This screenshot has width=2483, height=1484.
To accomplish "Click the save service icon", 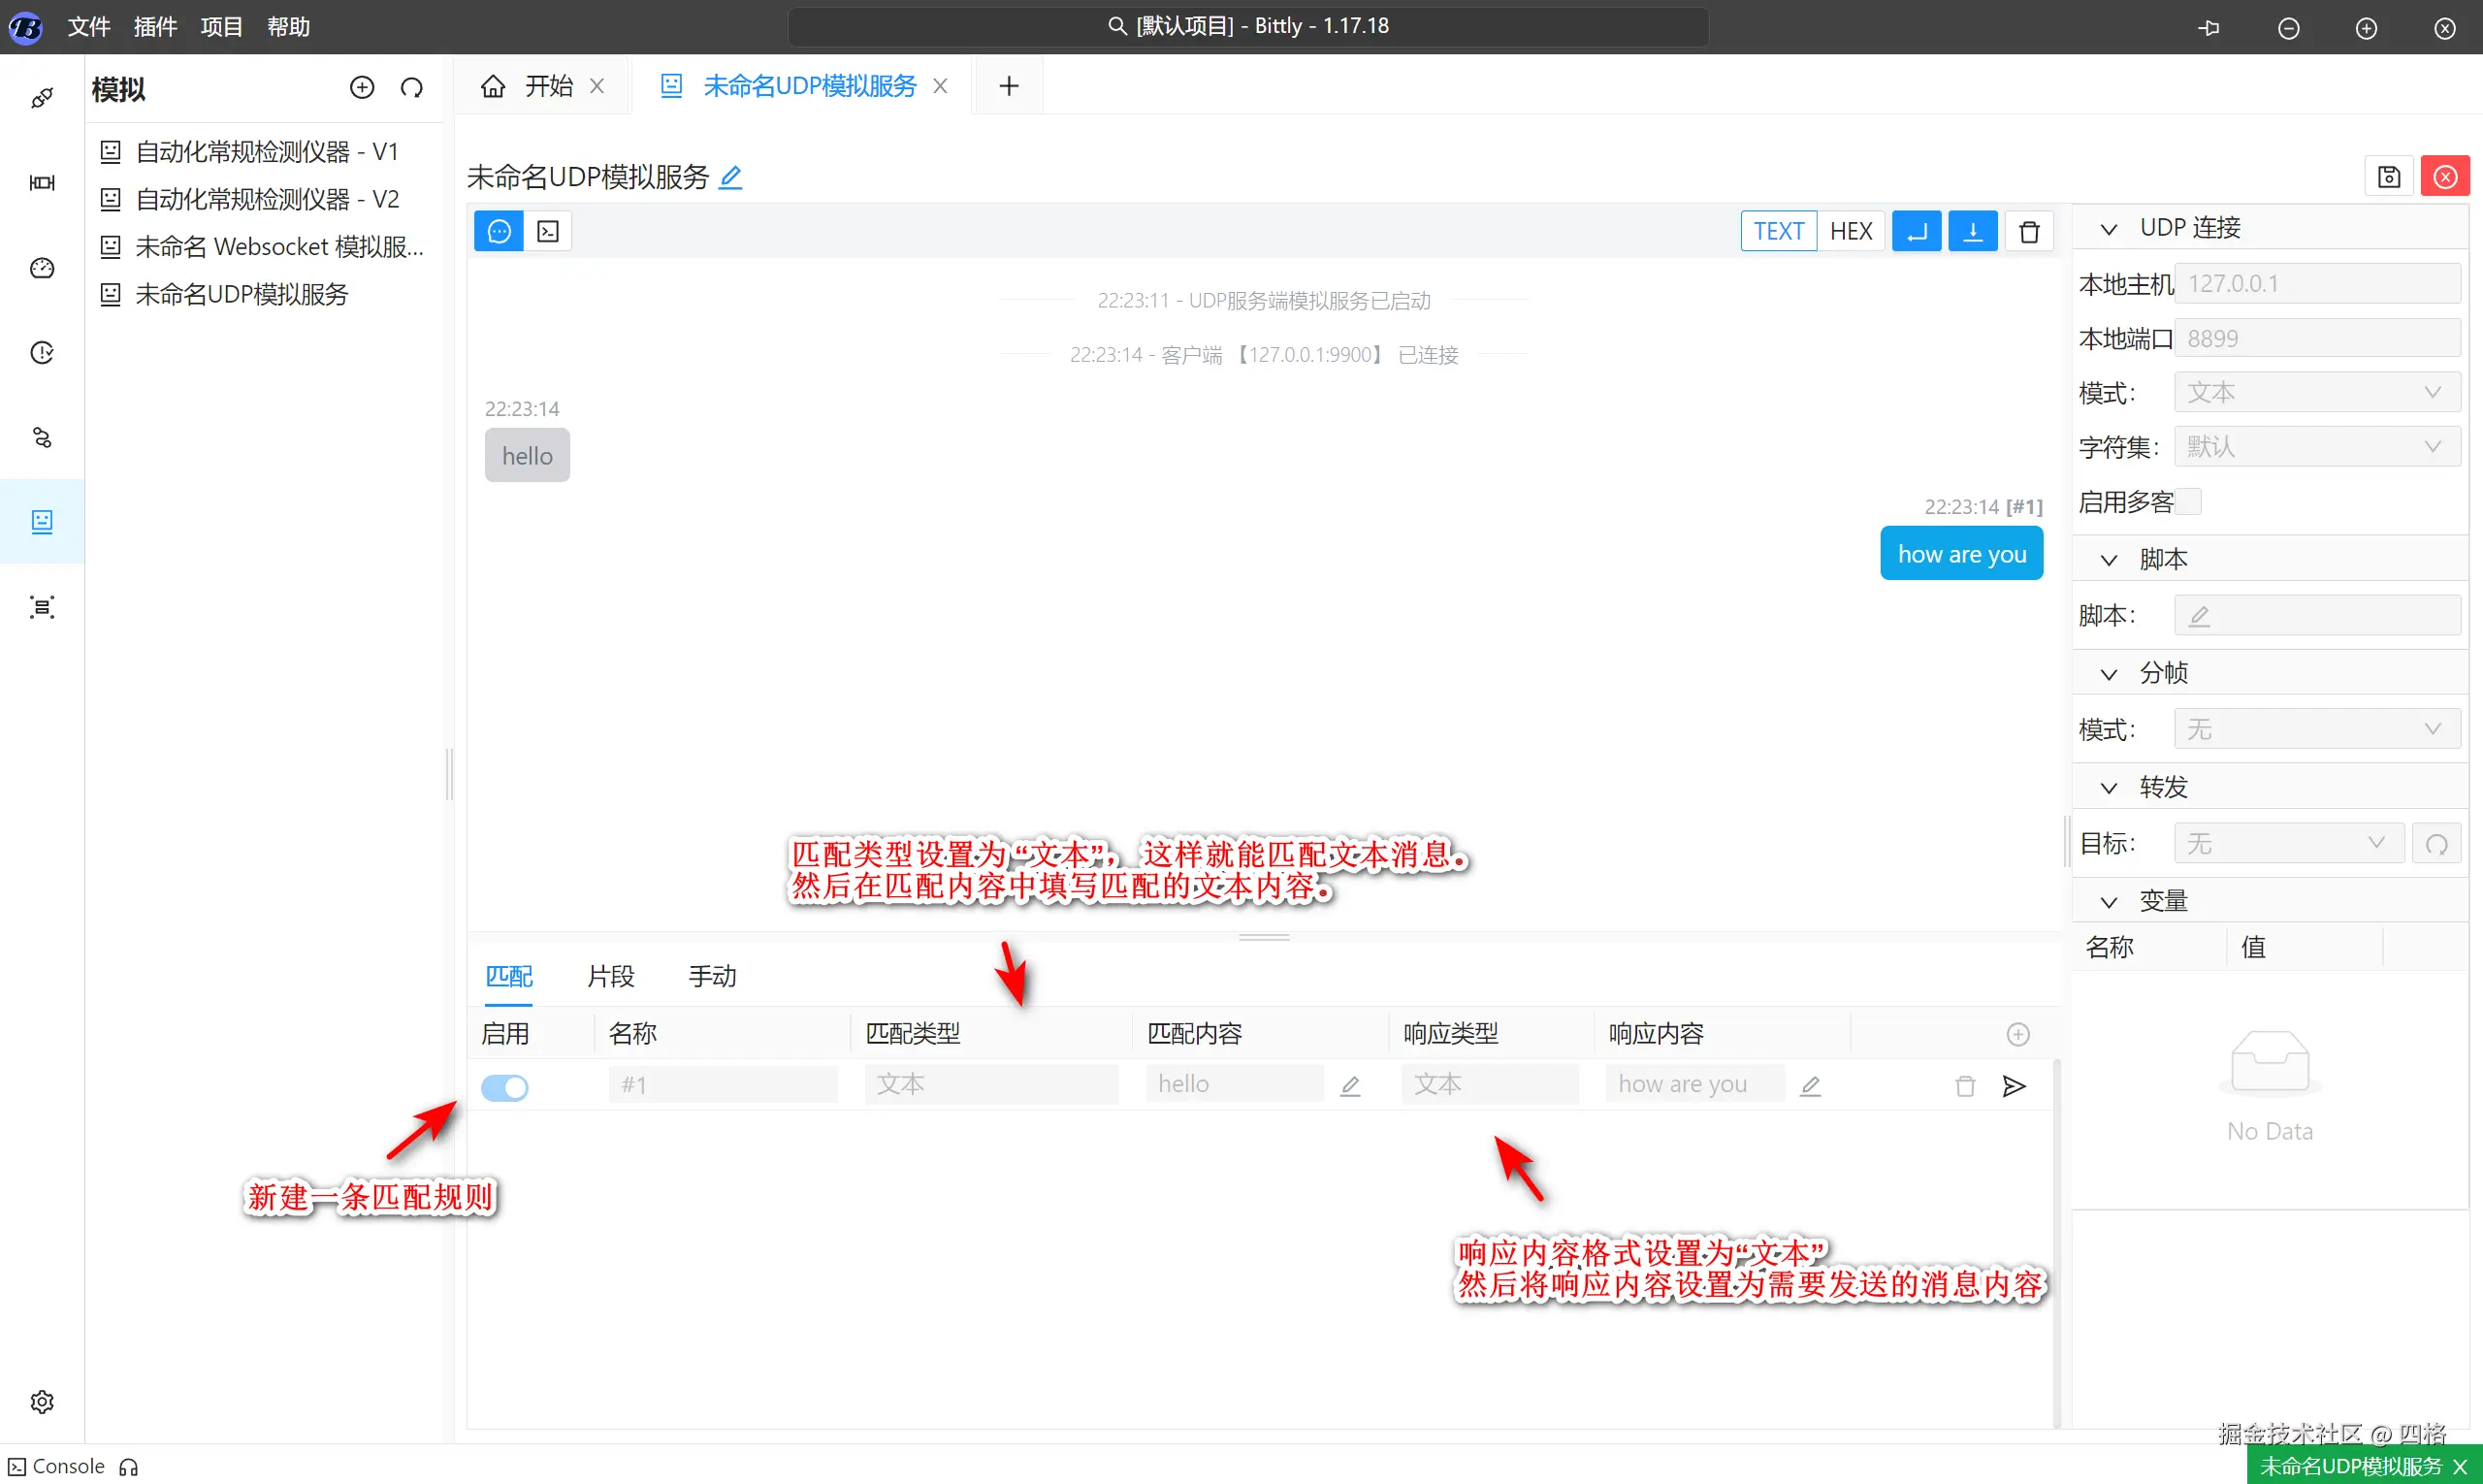I will [x=2388, y=177].
